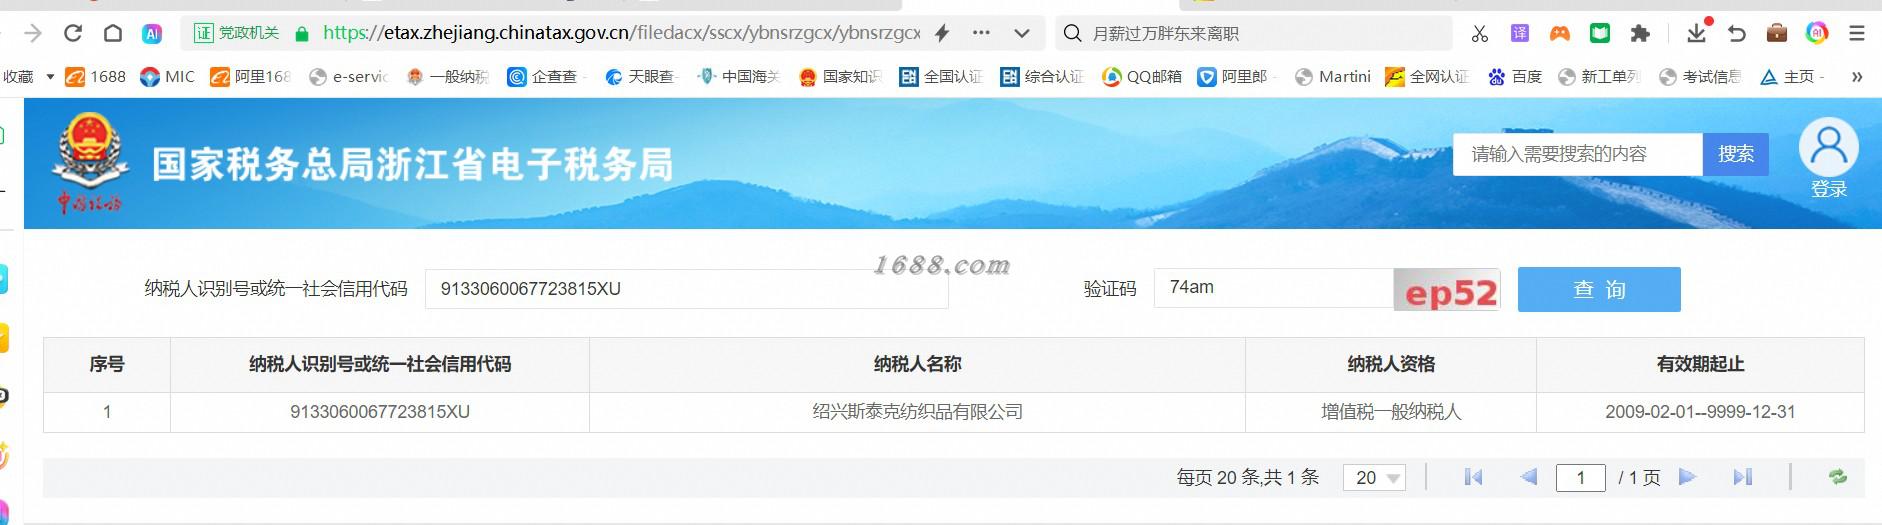Open the 百度 bookmark
The width and height of the screenshot is (1882, 525).
(x=1515, y=77)
